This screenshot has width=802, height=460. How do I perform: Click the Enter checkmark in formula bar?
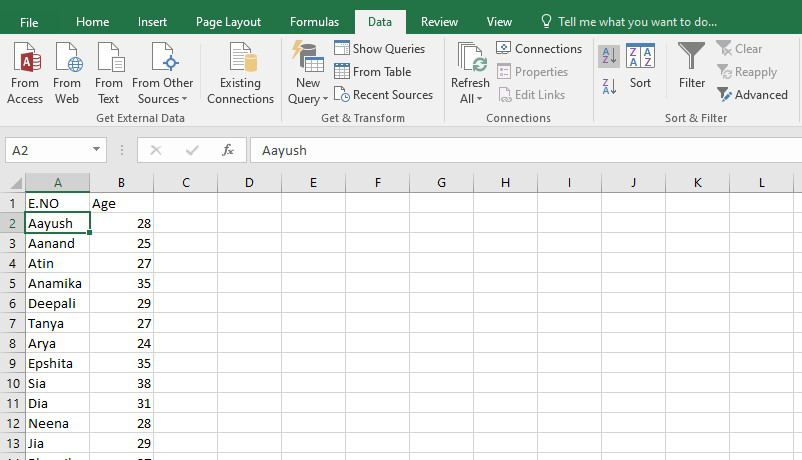pos(192,150)
